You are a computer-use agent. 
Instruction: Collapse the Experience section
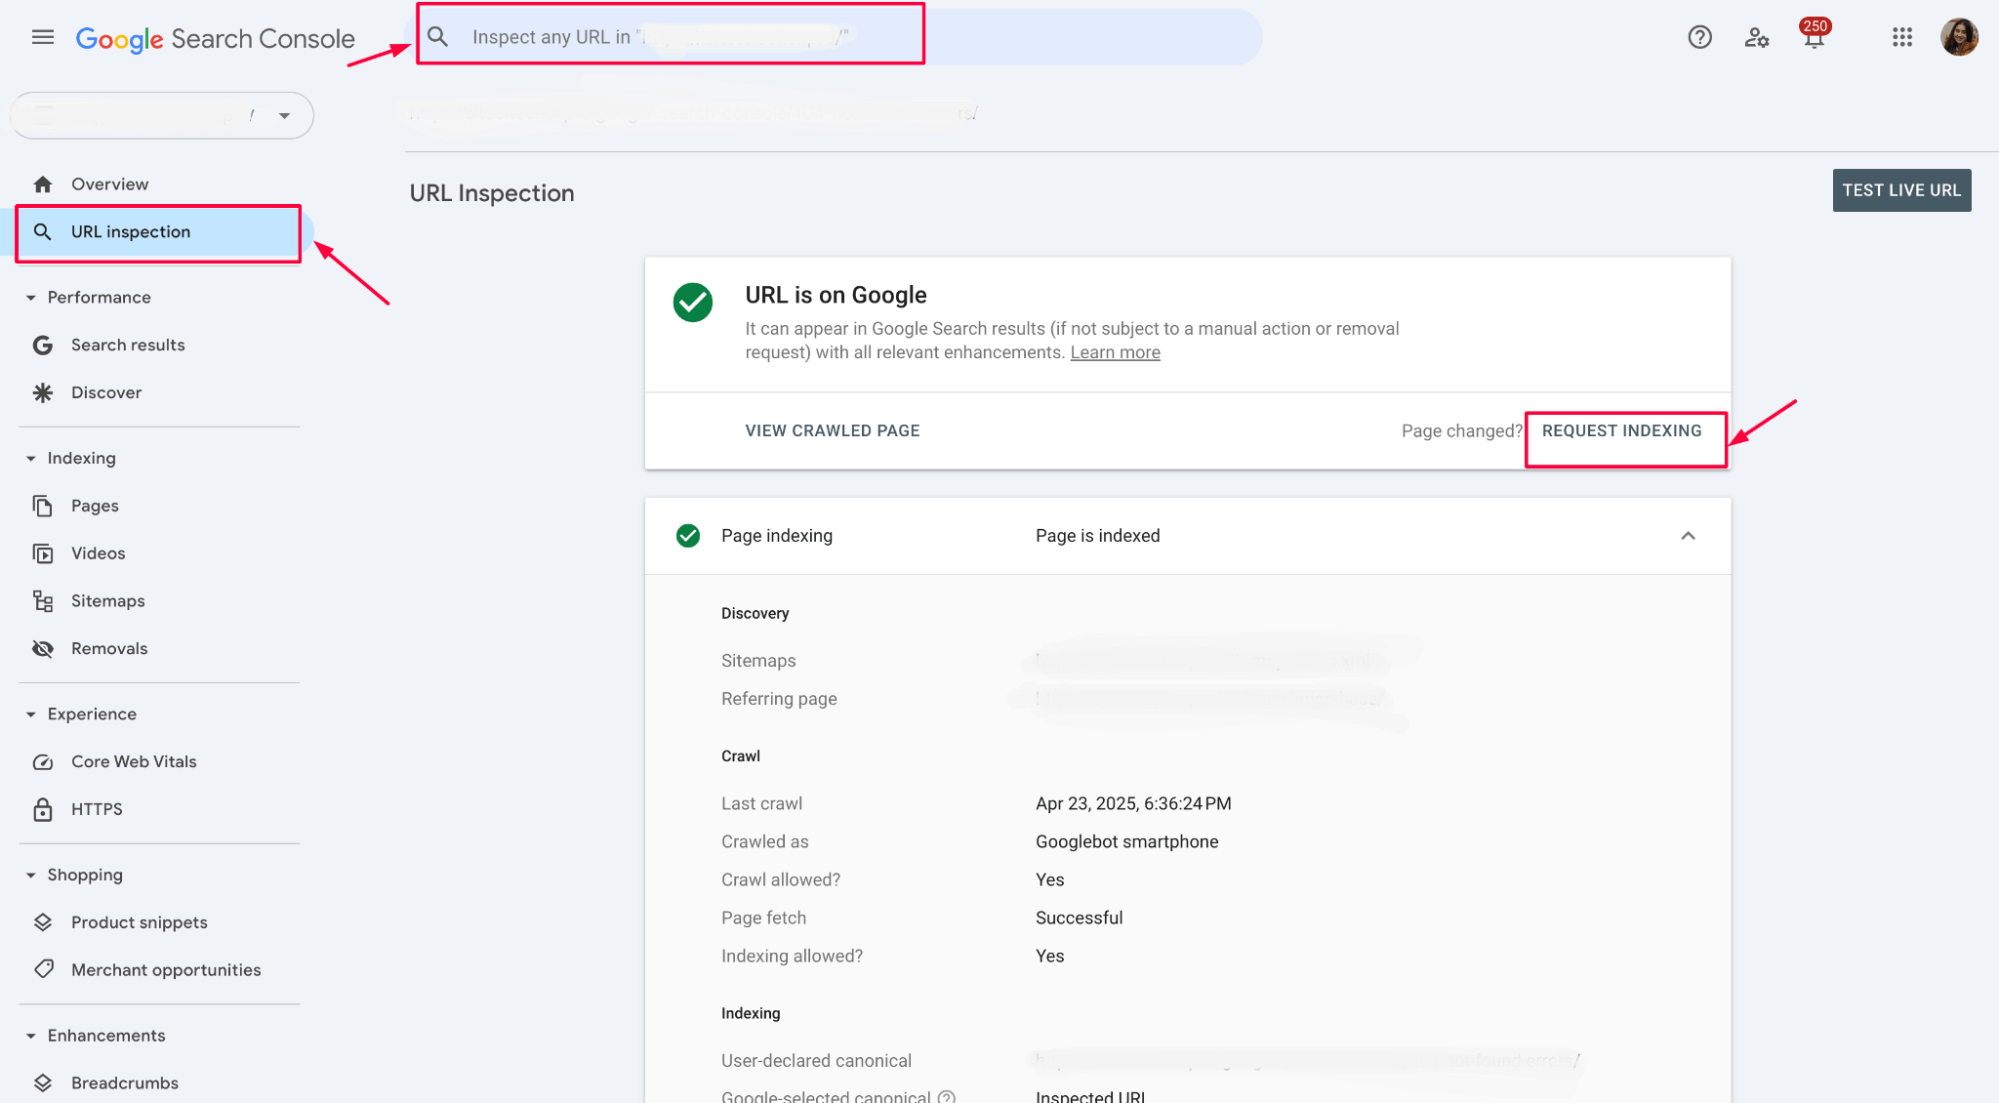[x=31, y=715]
